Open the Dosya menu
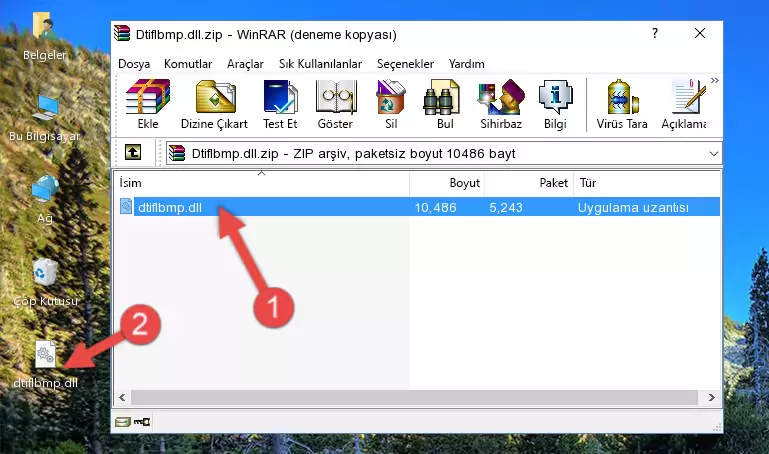 point(134,64)
